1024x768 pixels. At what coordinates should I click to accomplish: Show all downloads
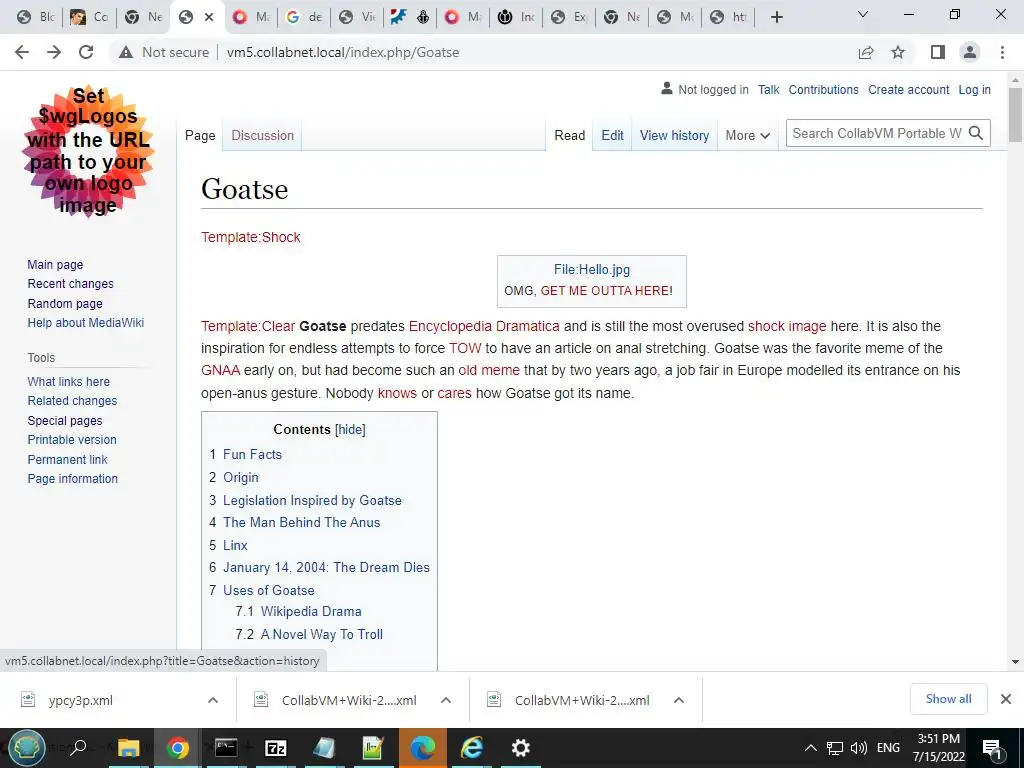[948, 699]
